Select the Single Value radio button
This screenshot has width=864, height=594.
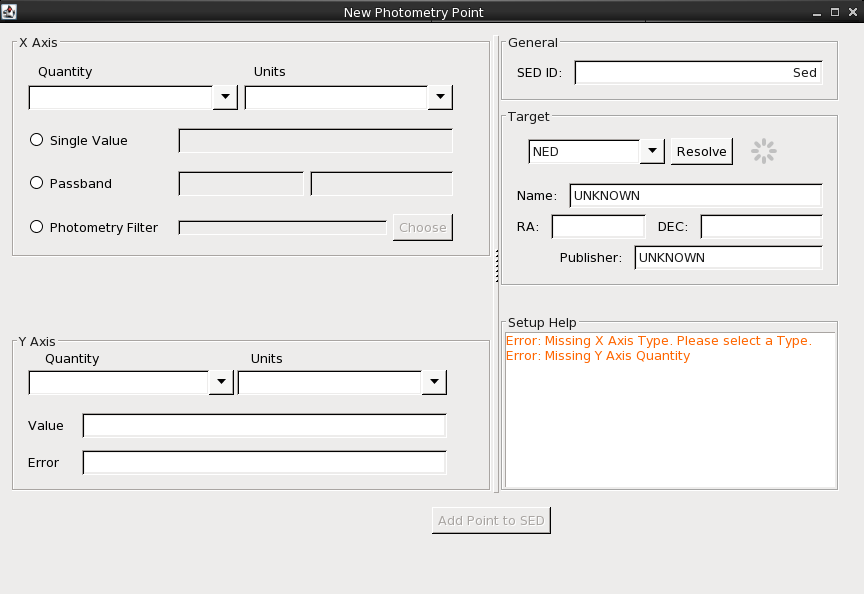[x=36, y=140]
